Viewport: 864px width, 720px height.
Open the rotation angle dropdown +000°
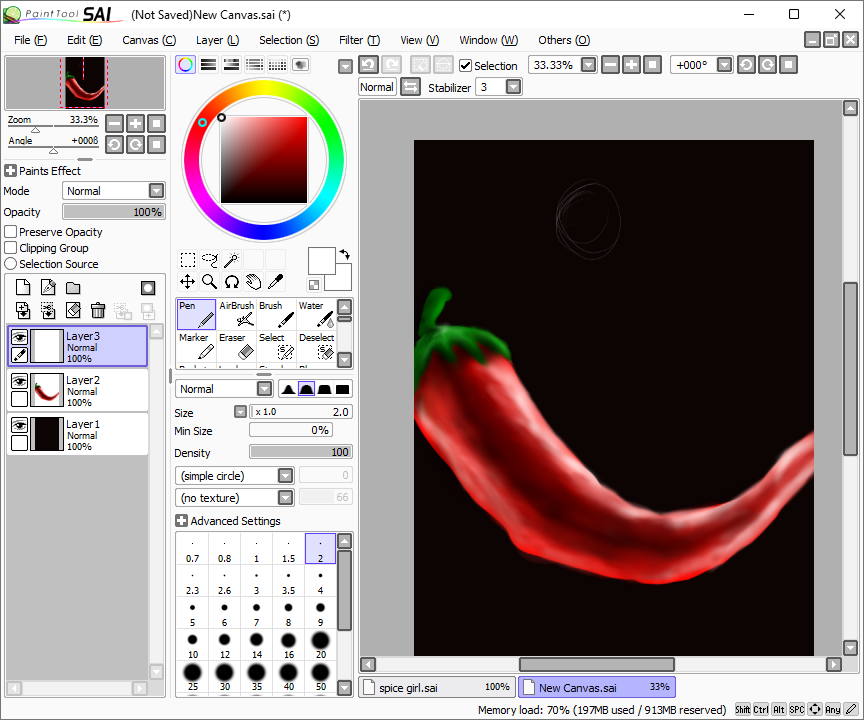[725, 65]
